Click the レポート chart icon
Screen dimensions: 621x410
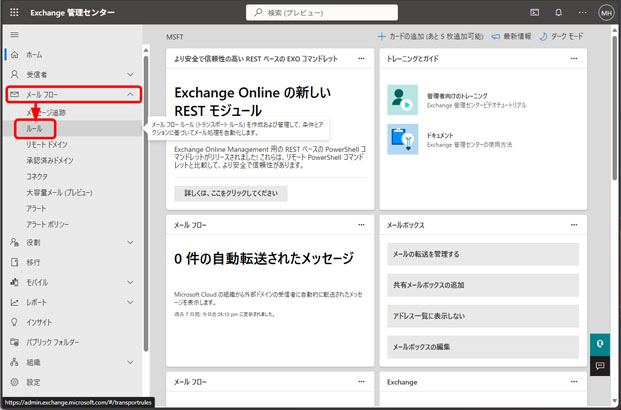pyautogui.click(x=15, y=302)
